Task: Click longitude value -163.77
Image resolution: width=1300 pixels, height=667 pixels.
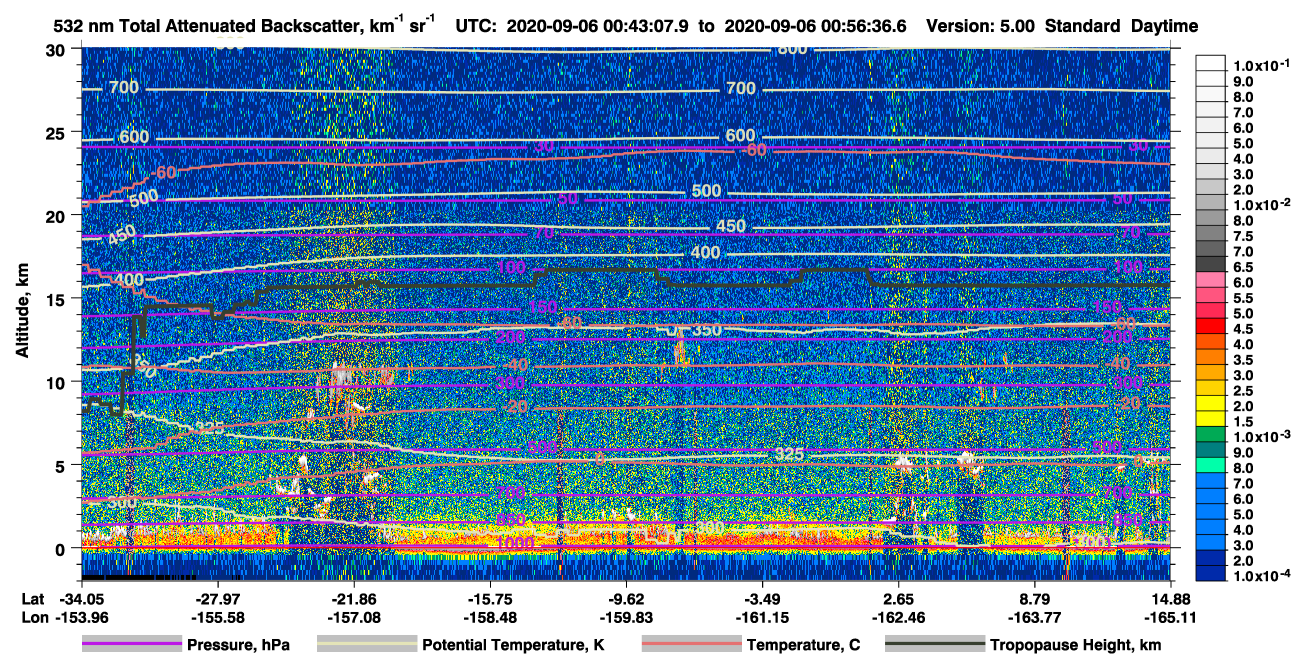Action: pos(1035,617)
